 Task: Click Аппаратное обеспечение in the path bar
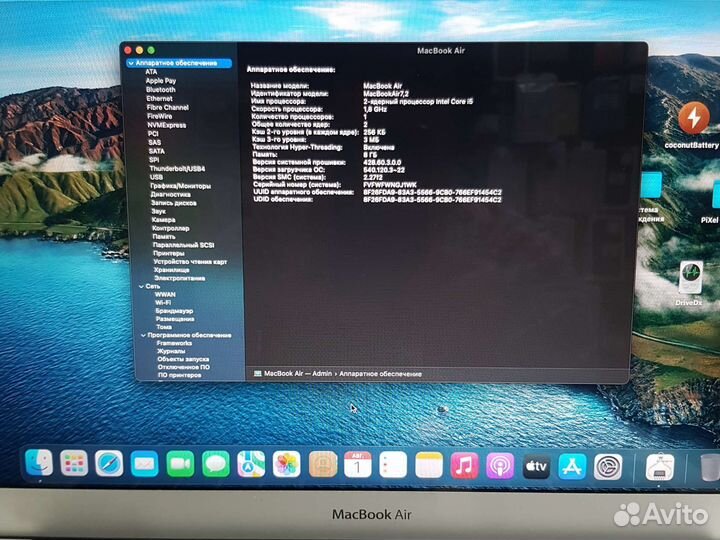click(381, 374)
